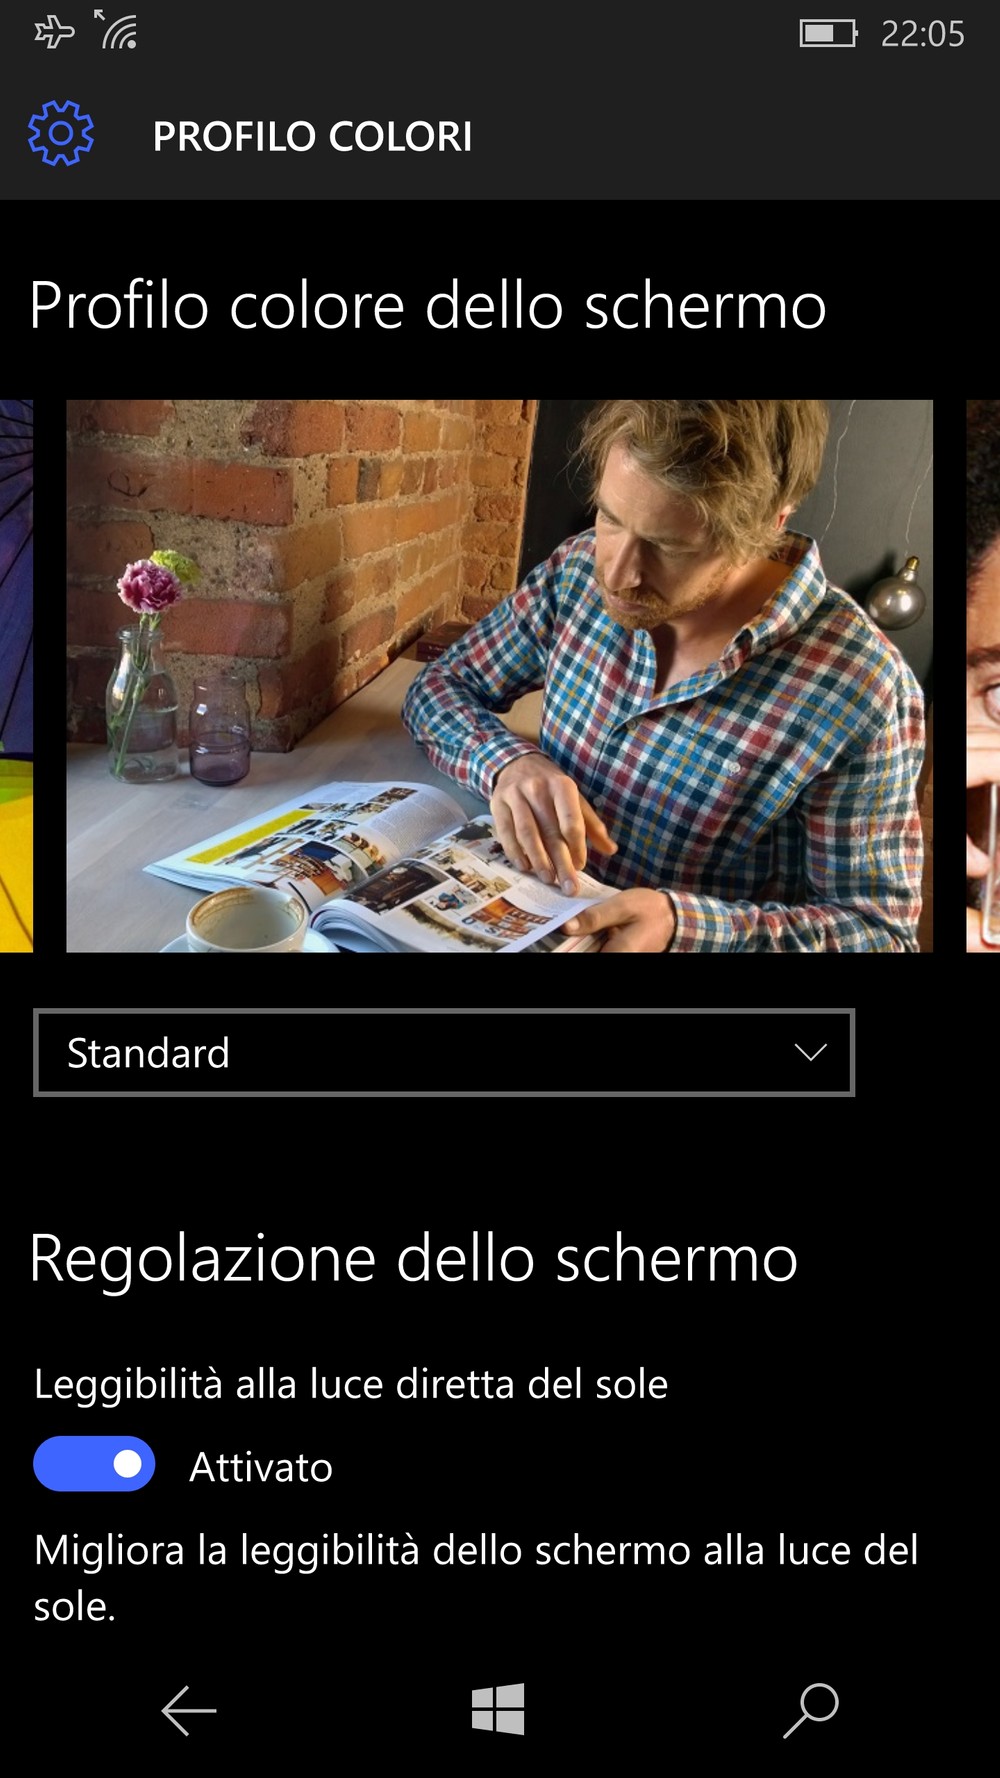This screenshot has width=1000, height=1778.
Task: Tap the 22:05 clock in status bar
Action: (922, 34)
